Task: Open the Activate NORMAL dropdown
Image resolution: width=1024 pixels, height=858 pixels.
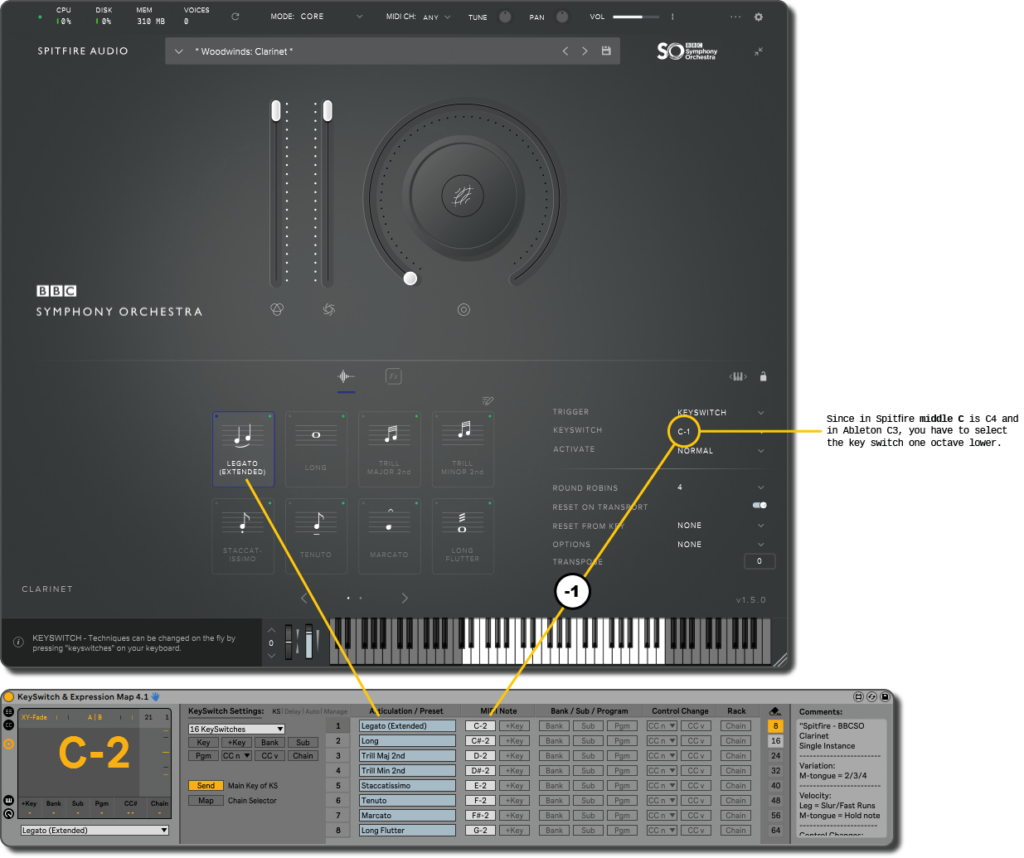Action: [x=720, y=451]
